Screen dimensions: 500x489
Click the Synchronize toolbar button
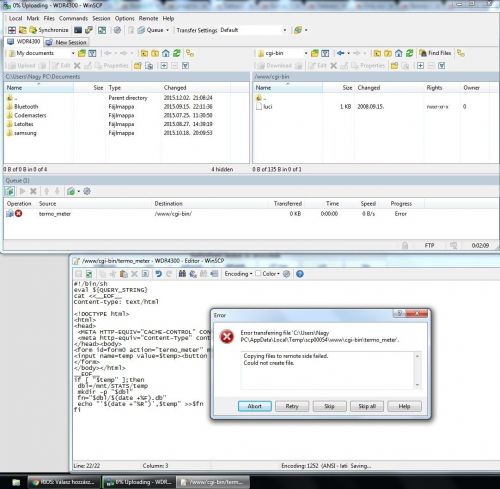[x=49, y=30]
